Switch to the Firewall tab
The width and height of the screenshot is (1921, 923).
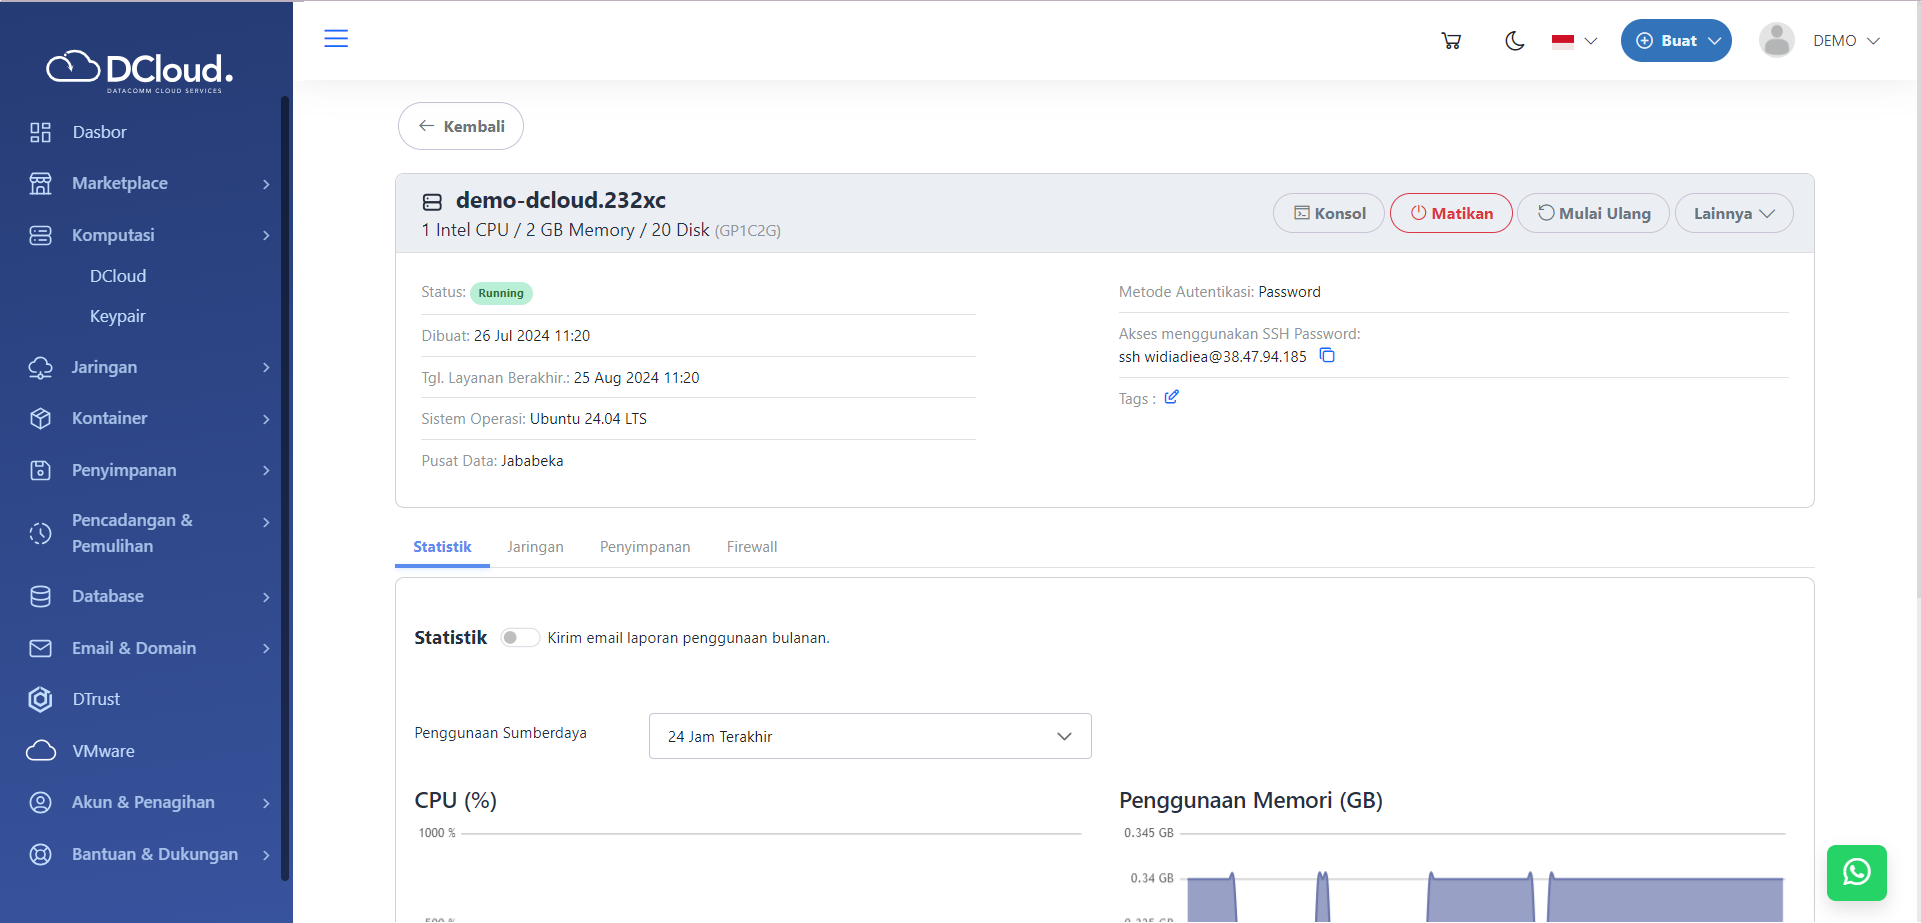(x=751, y=547)
